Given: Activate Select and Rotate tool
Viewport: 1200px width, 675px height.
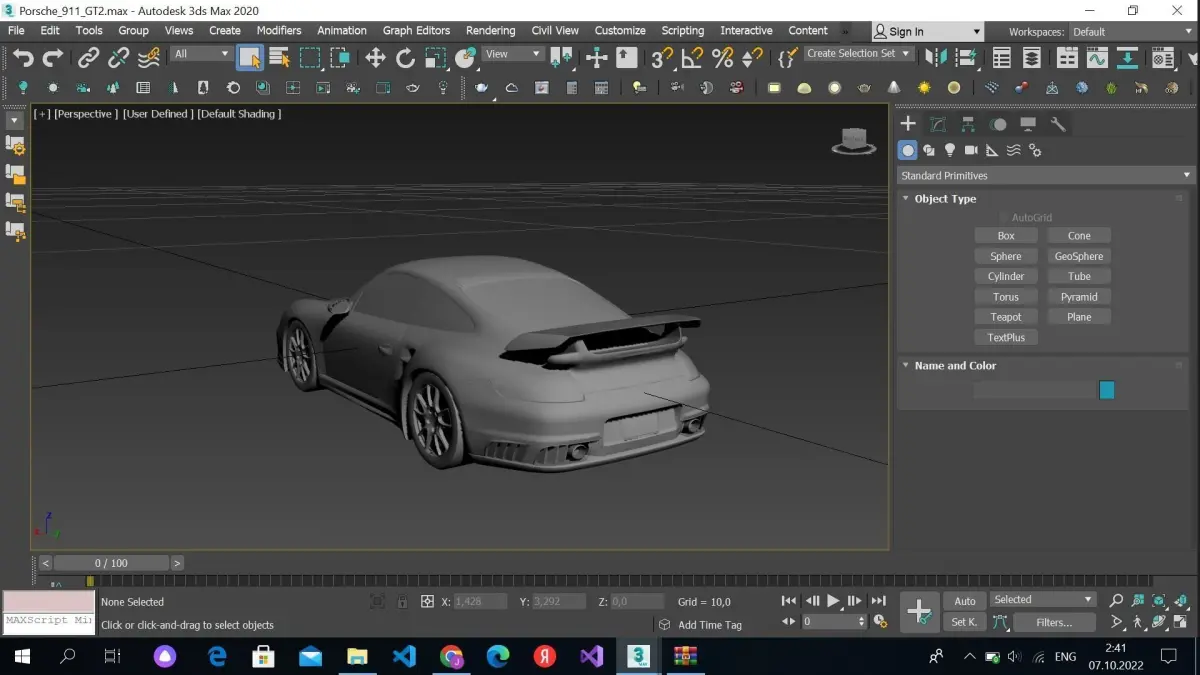Looking at the screenshot, I should (405, 58).
